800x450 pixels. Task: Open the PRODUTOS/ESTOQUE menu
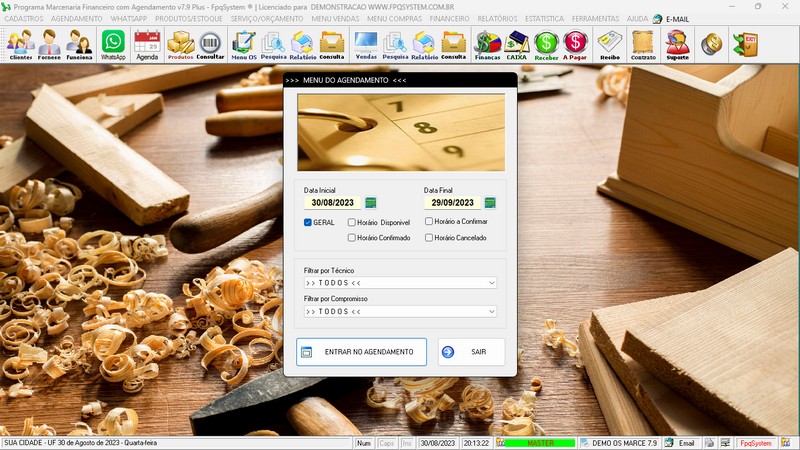pyautogui.click(x=189, y=19)
